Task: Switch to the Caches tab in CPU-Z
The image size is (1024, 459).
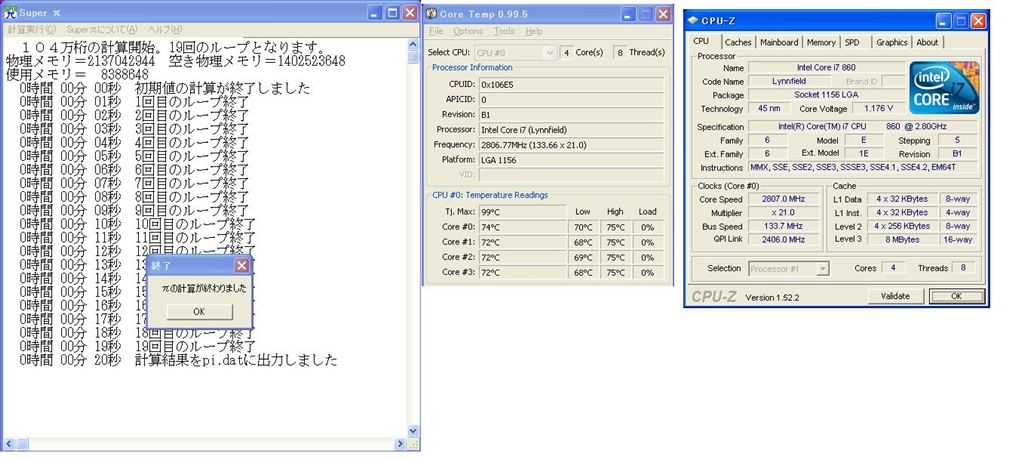Action: (738, 42)
